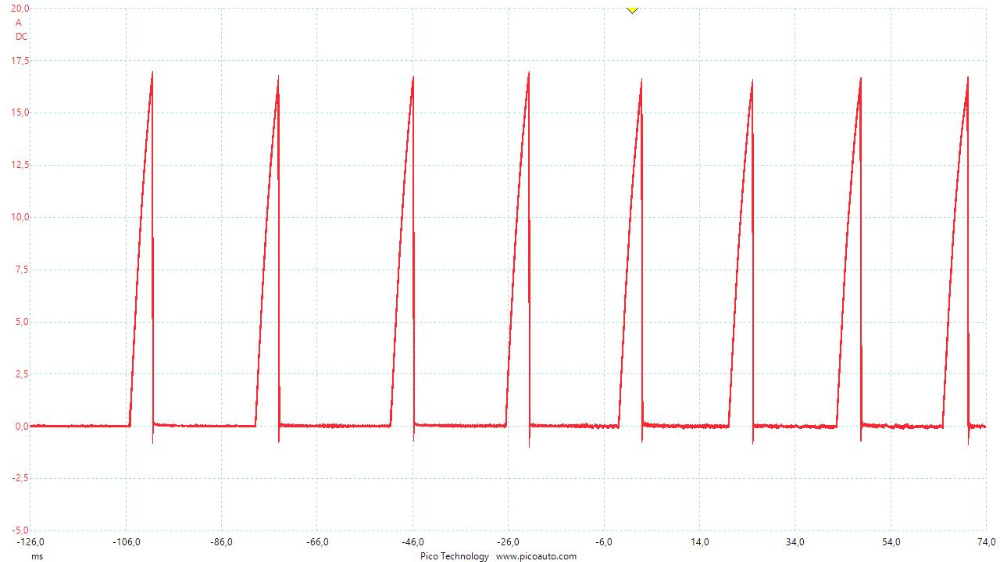The height and width of the screenshot is (562, 1000).
Task: Click the 10,0 vertical axis label
Action: (x=20, y=217)
